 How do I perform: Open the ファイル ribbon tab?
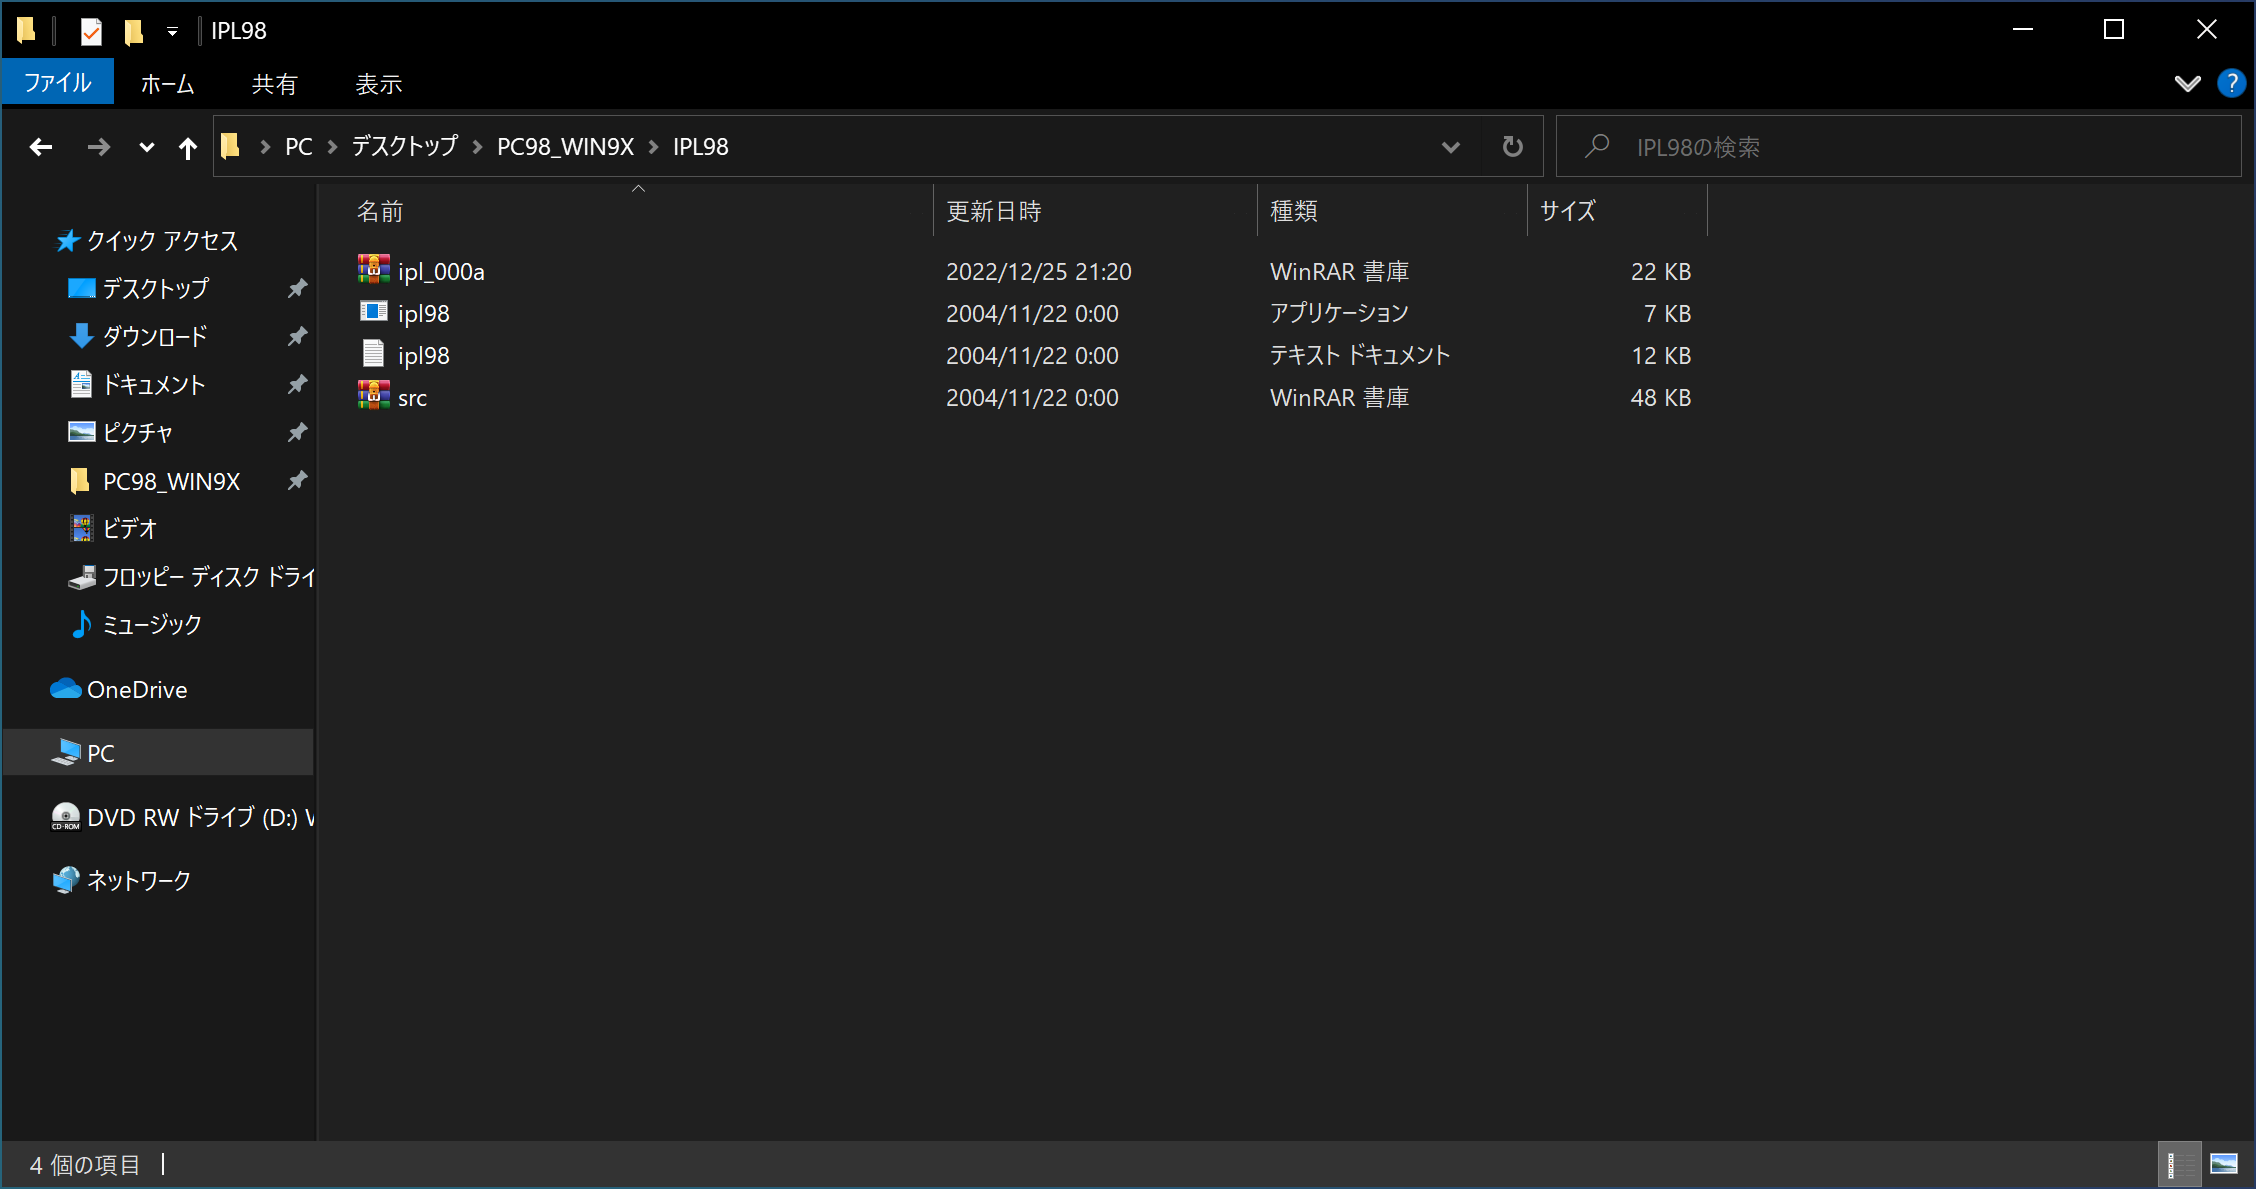pos(58,83)
